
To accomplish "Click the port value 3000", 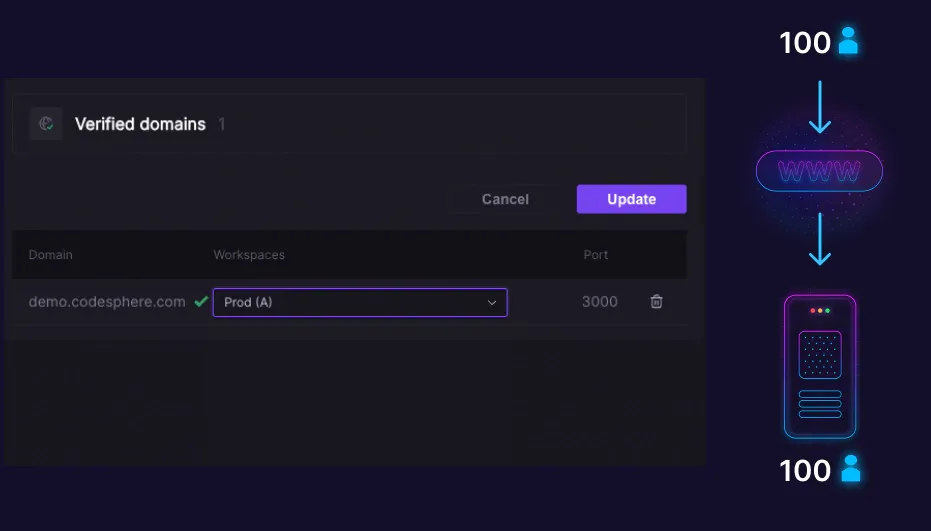I will click(x=600, y=302).
